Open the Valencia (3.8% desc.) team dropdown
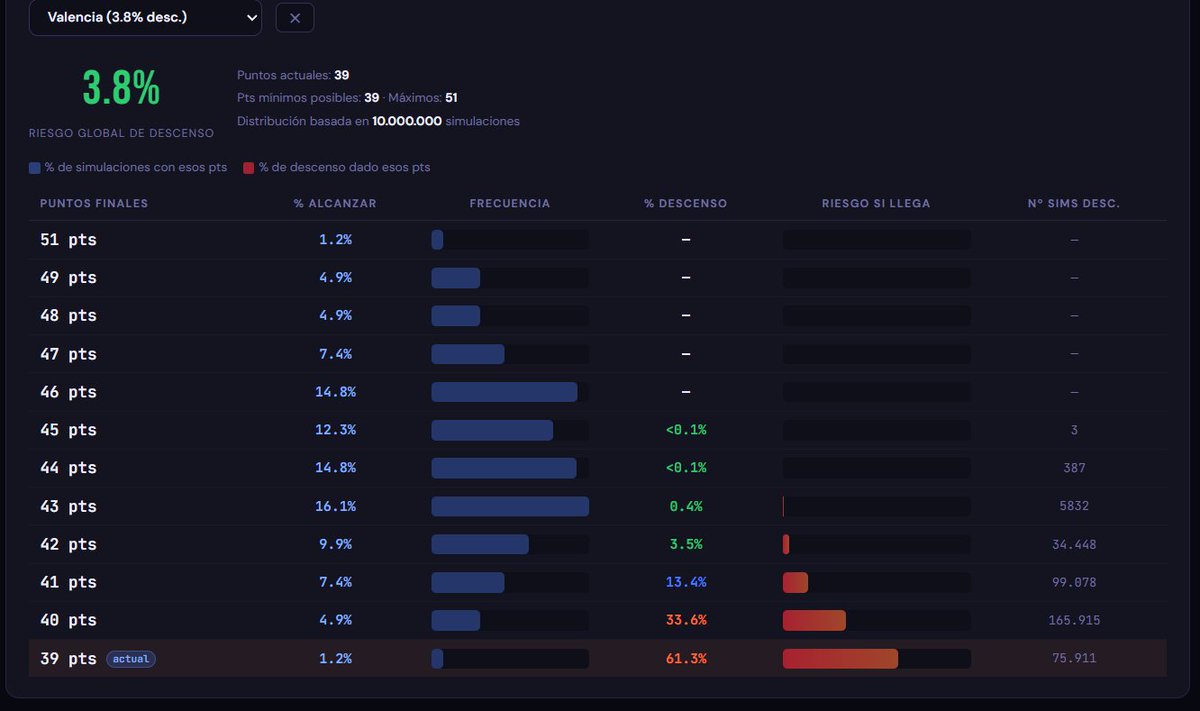1200x711 pixels. (x=145, y=18)
